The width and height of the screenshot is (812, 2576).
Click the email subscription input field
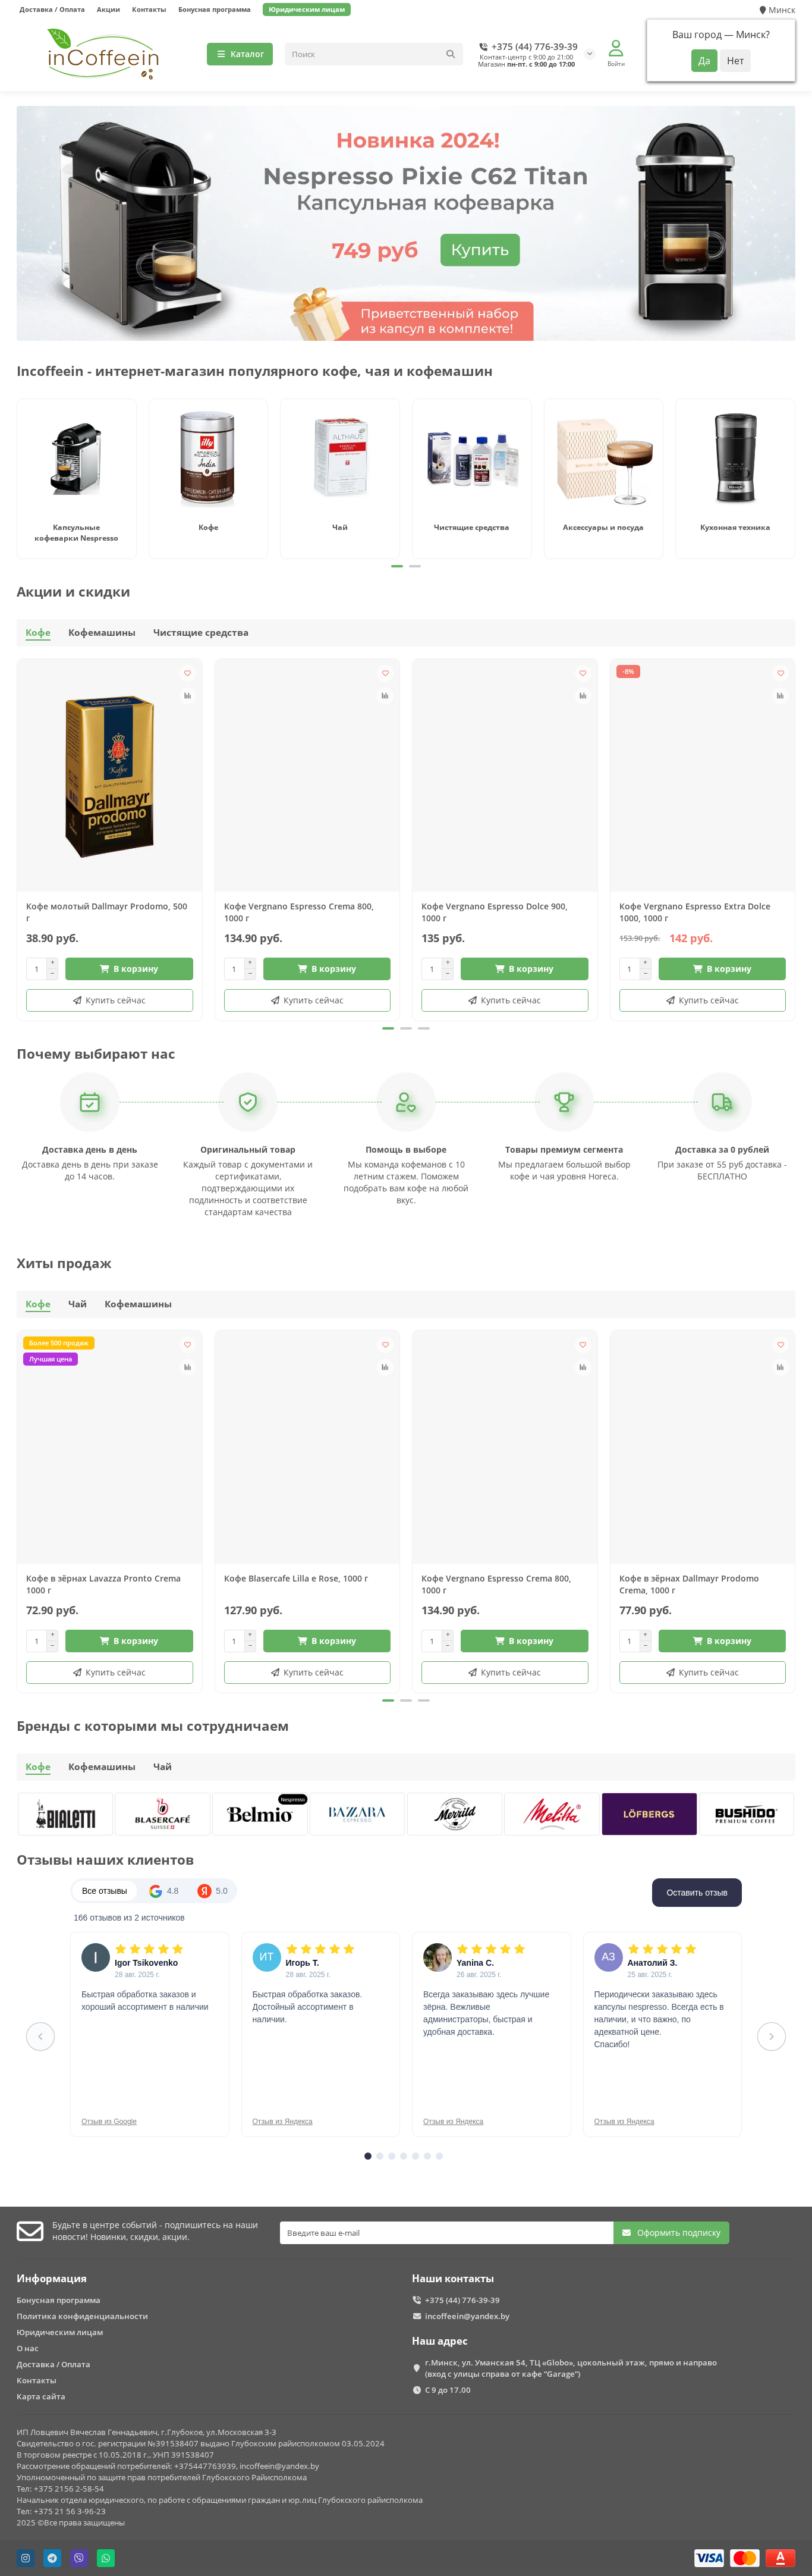pos(446,2233)
